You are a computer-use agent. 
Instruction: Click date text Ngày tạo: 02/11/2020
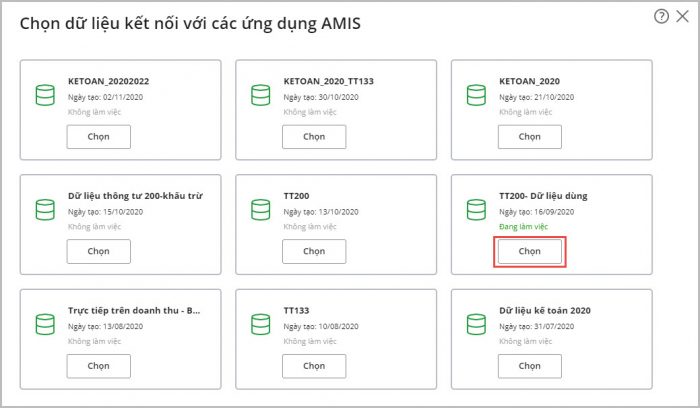tap(105, 97)
